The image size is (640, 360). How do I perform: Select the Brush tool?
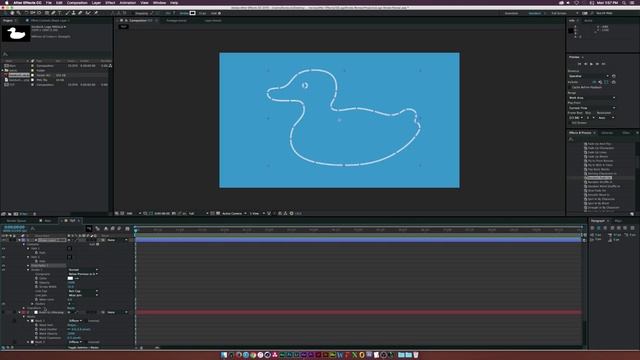(67, 13)
